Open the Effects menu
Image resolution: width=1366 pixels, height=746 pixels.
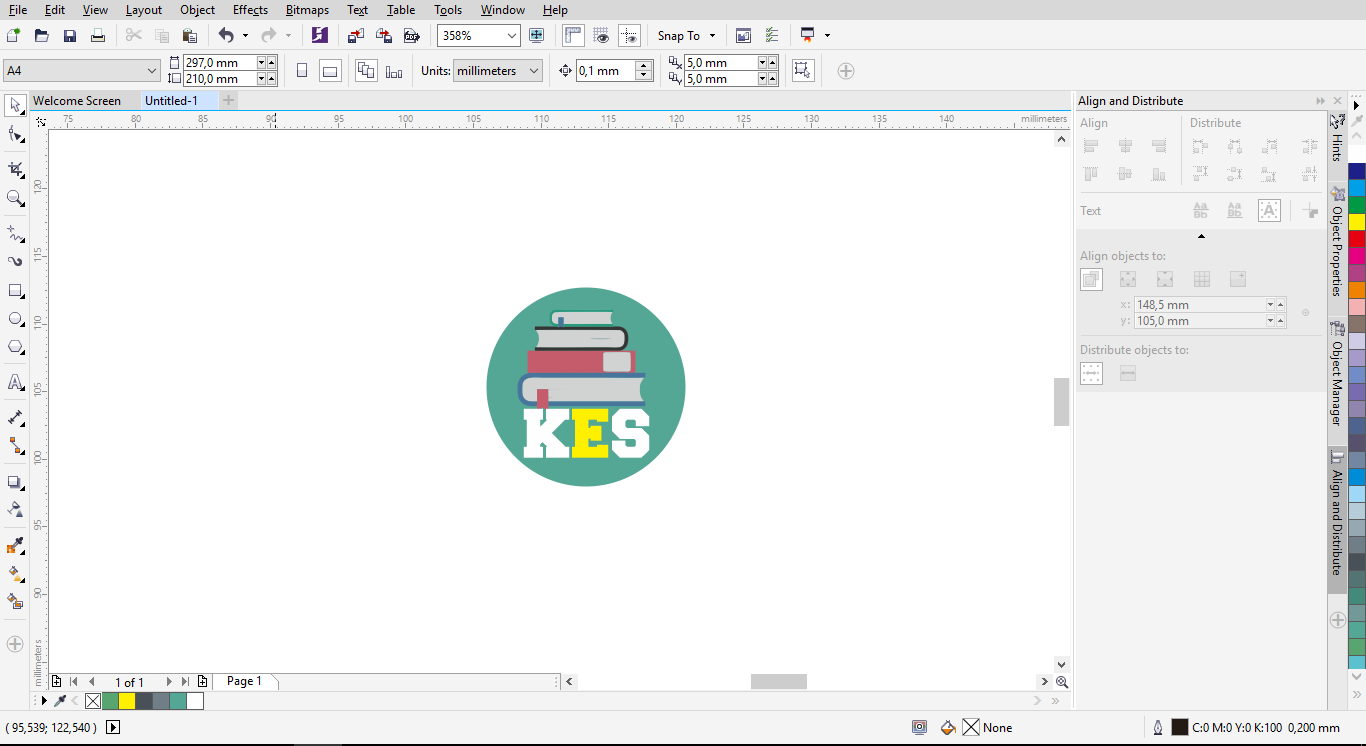(x=250, y=10)
